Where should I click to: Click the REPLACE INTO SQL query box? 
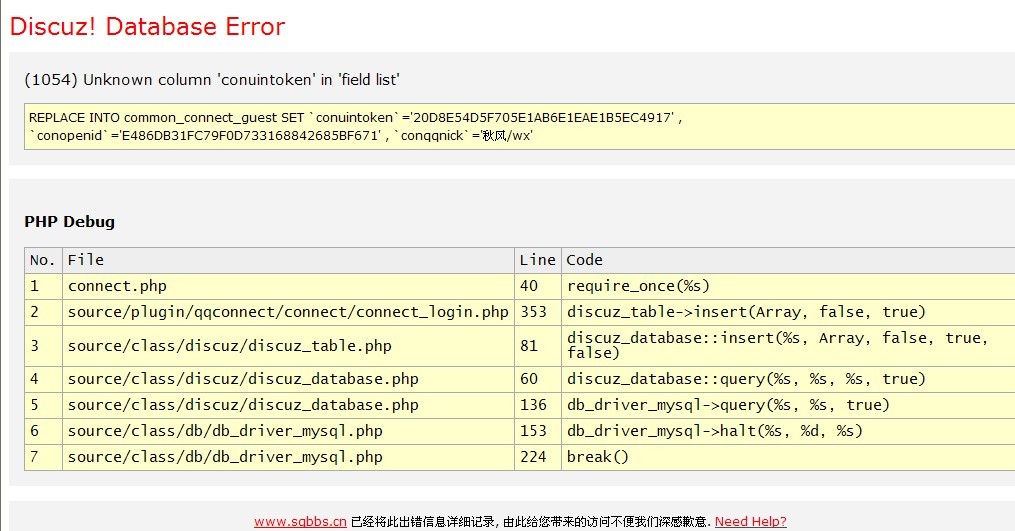518,126
